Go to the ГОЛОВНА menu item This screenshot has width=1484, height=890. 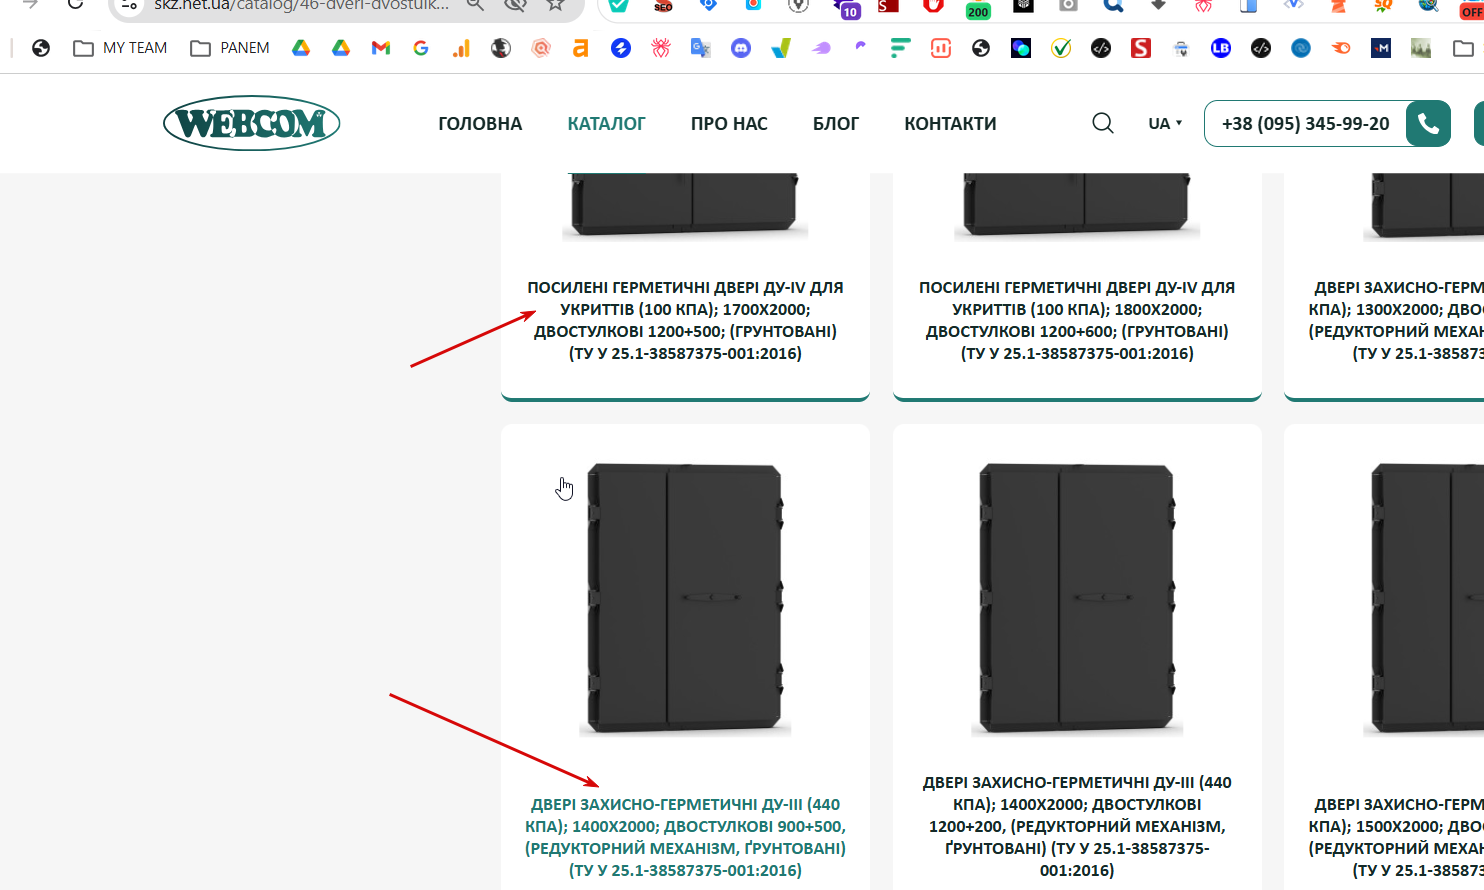[x=480, y=124]
